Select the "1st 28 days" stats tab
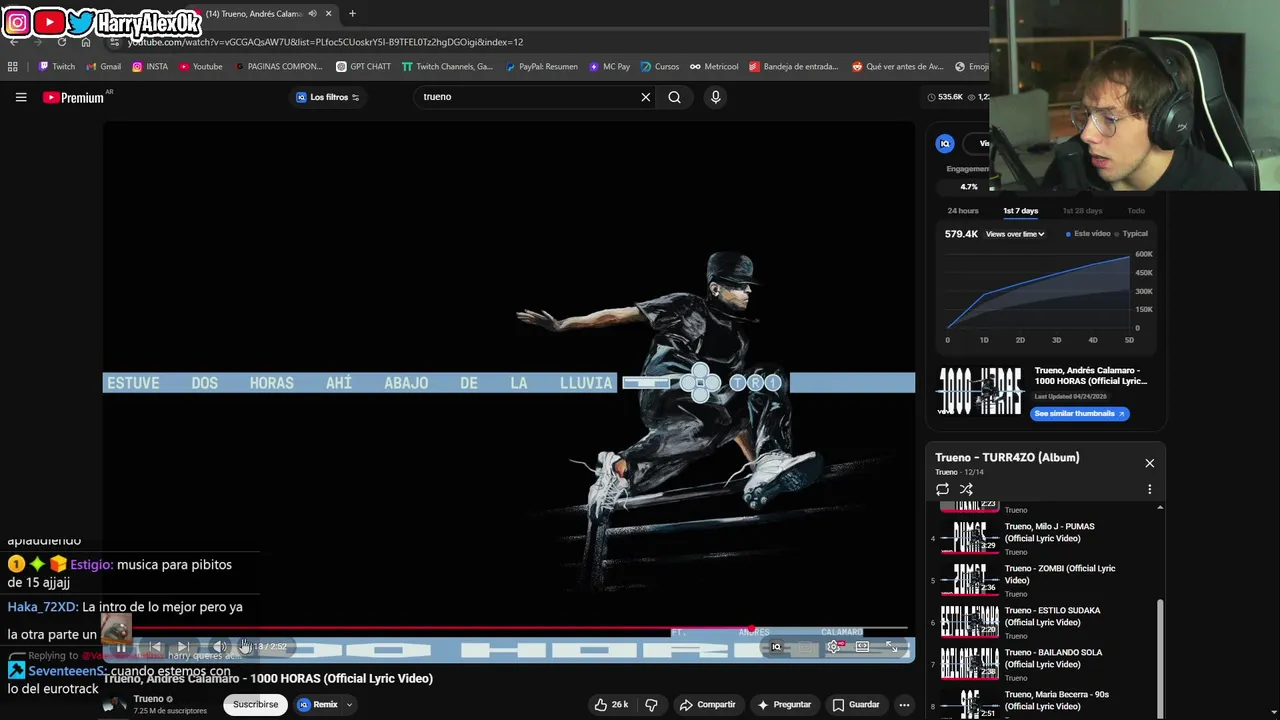The width and height of the screenshot is (1280, 720). click(x=1082, y=211)
